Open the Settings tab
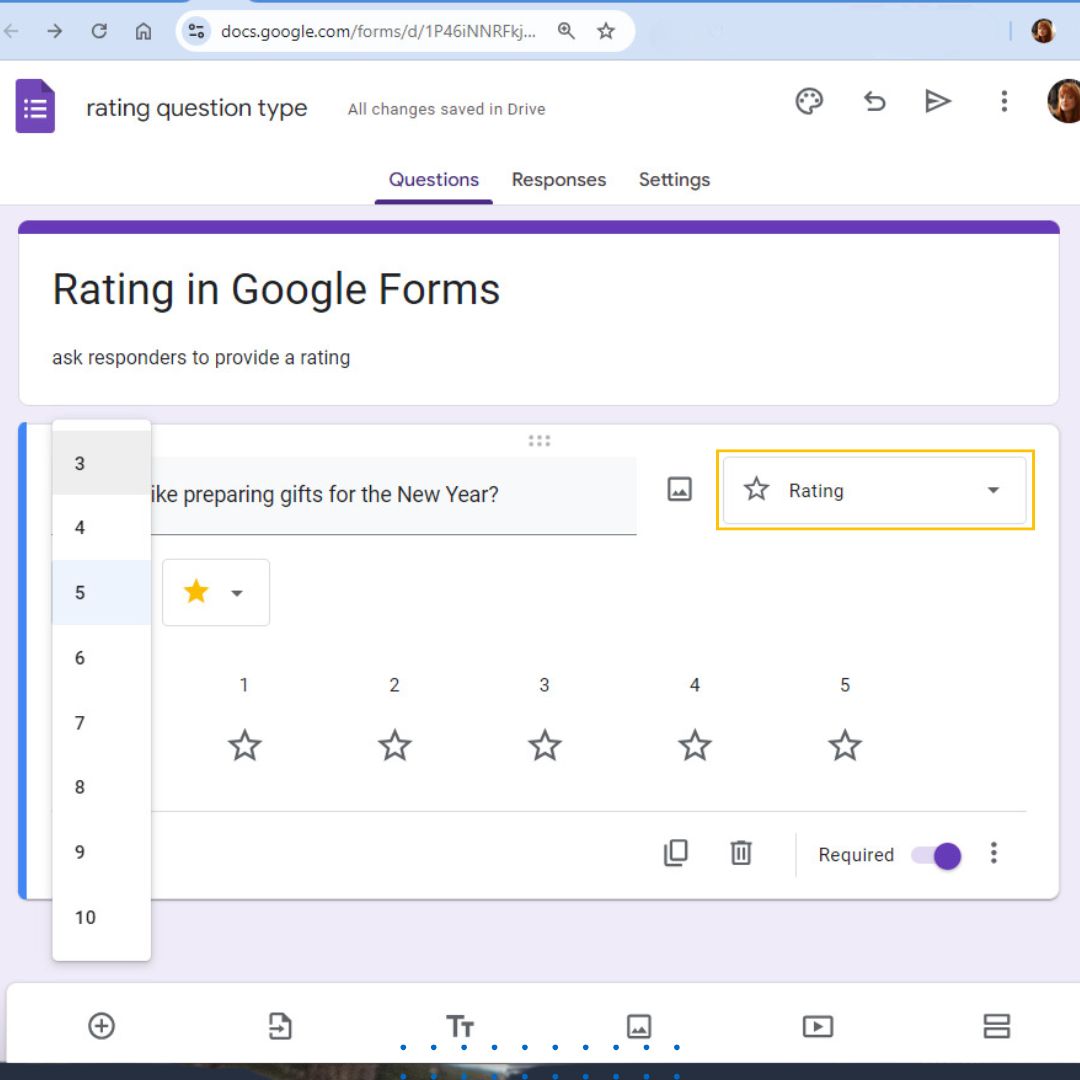This screenshot has width=1080, height=1080. (674, 180)
